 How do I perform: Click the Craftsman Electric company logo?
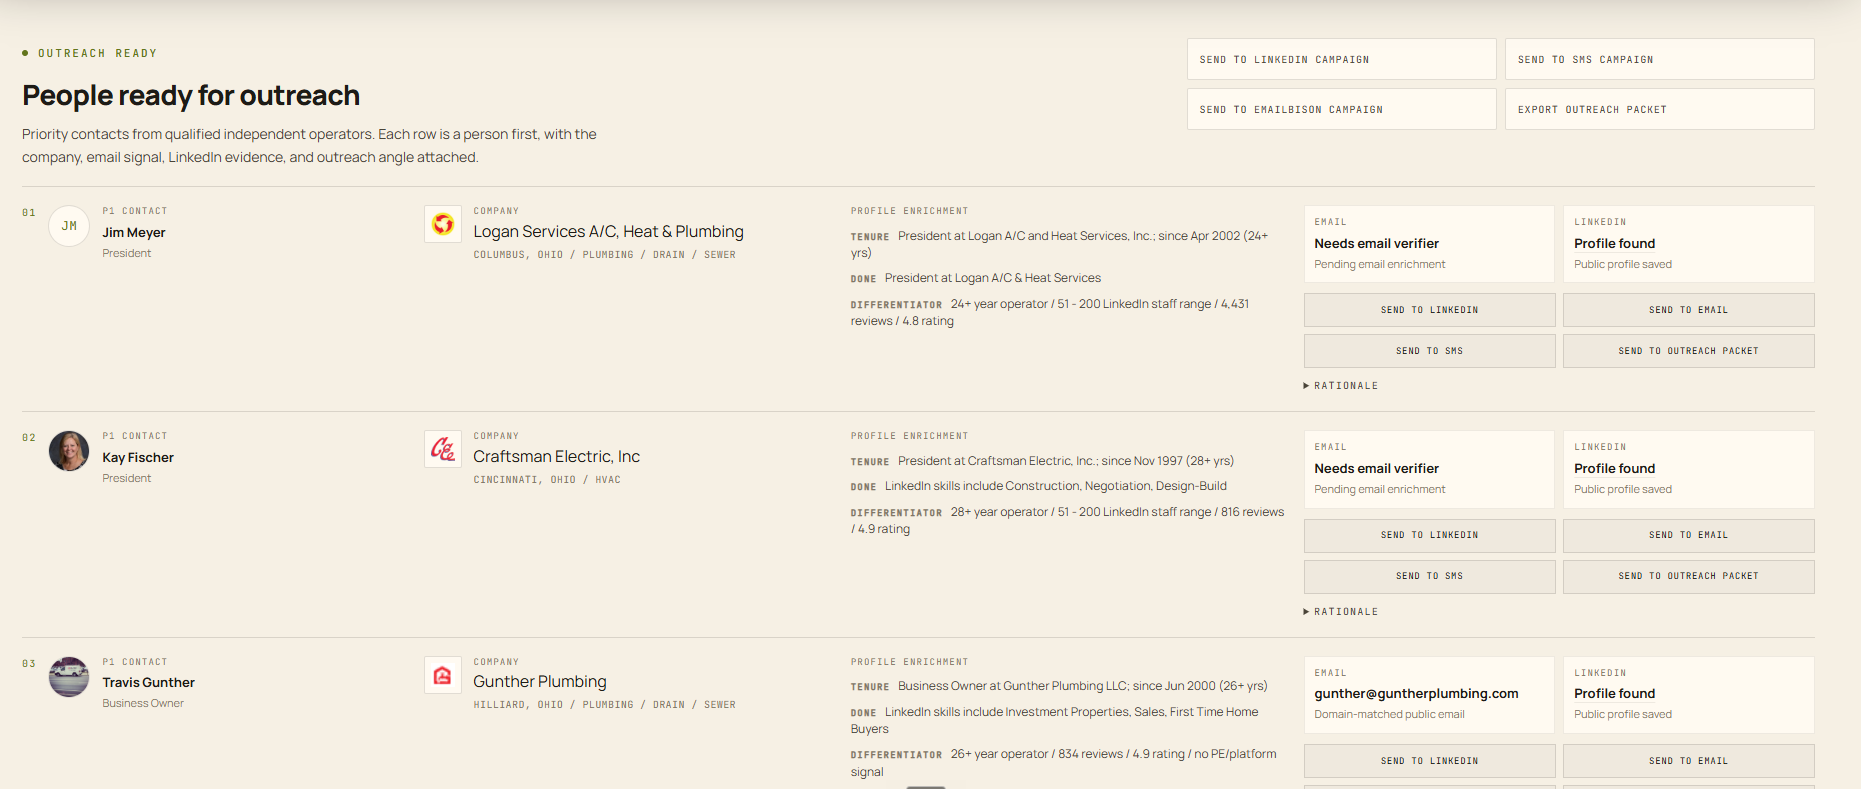tap(443, 450)
